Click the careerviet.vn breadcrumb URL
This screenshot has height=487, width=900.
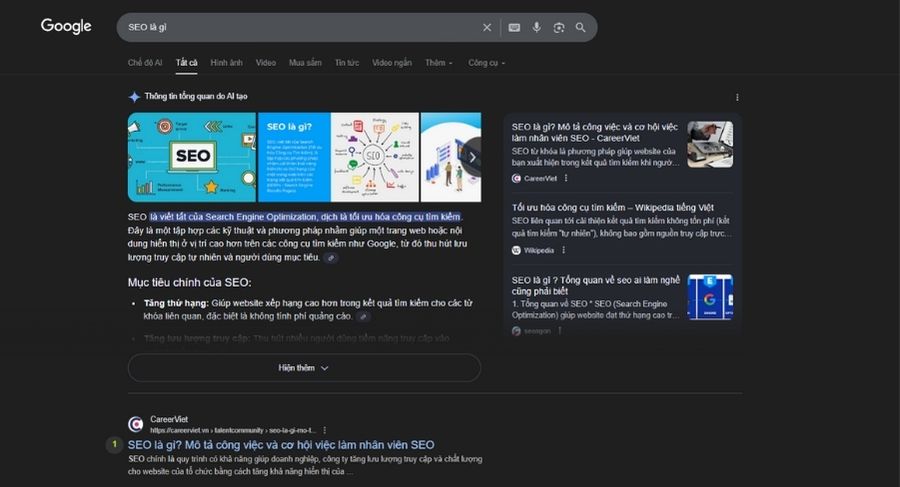pos(233,430)
